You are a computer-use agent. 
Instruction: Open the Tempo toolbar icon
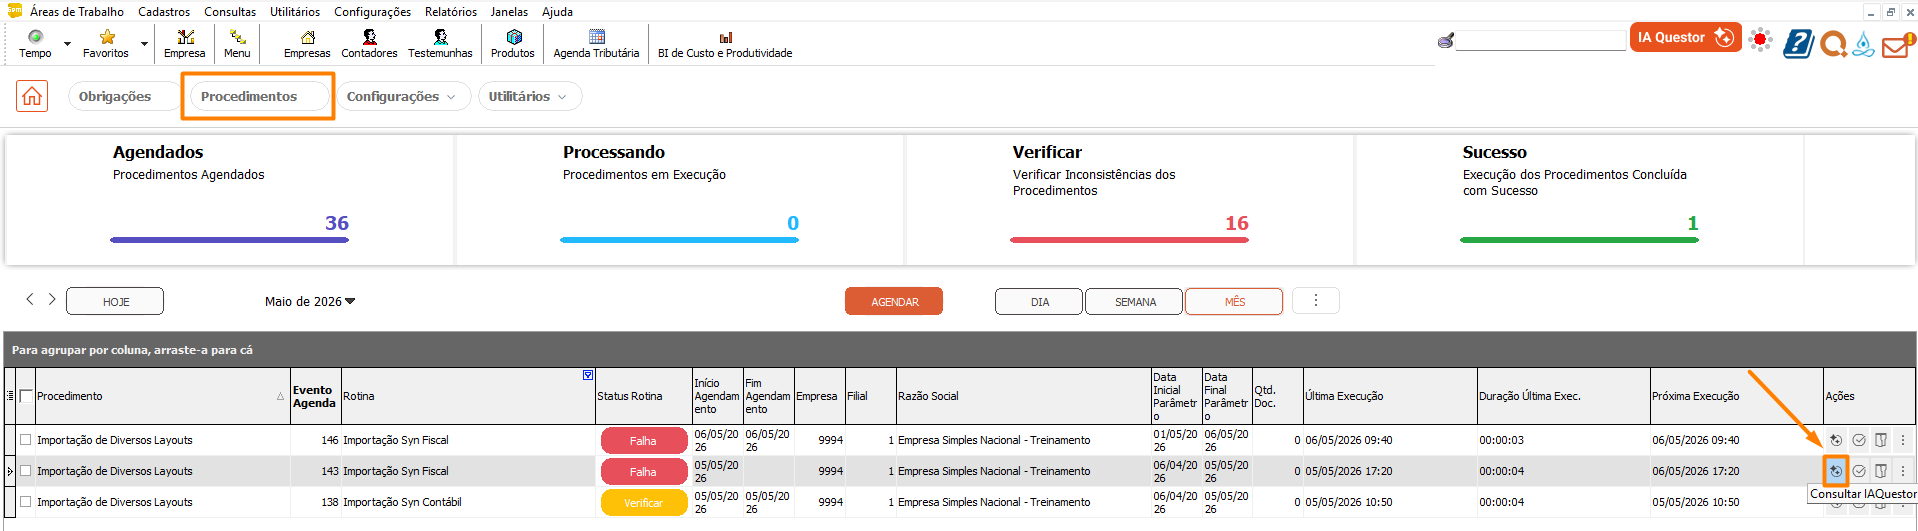[x=35, y=43]
